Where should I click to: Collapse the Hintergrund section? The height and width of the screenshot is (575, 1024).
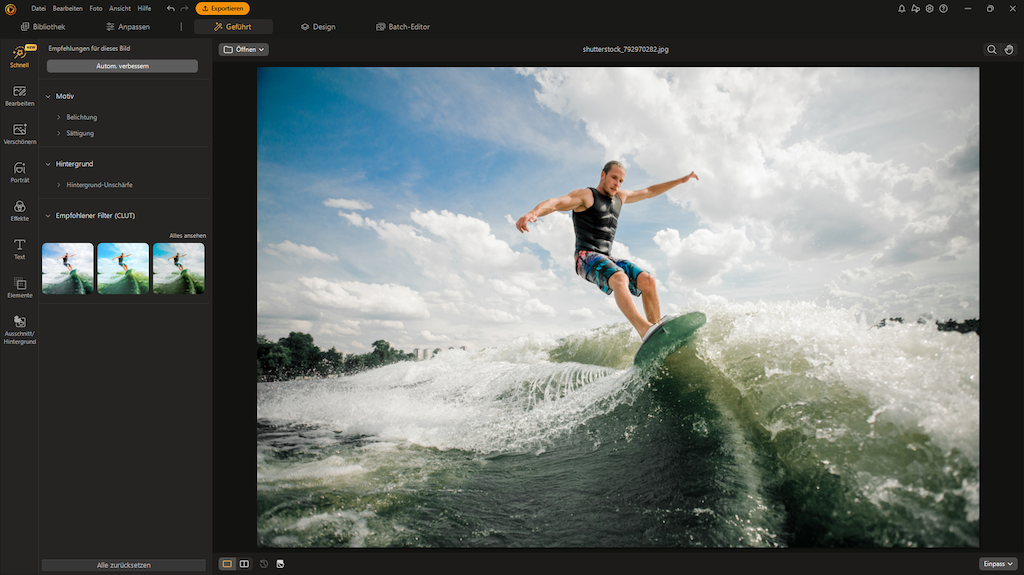[48, 164]
